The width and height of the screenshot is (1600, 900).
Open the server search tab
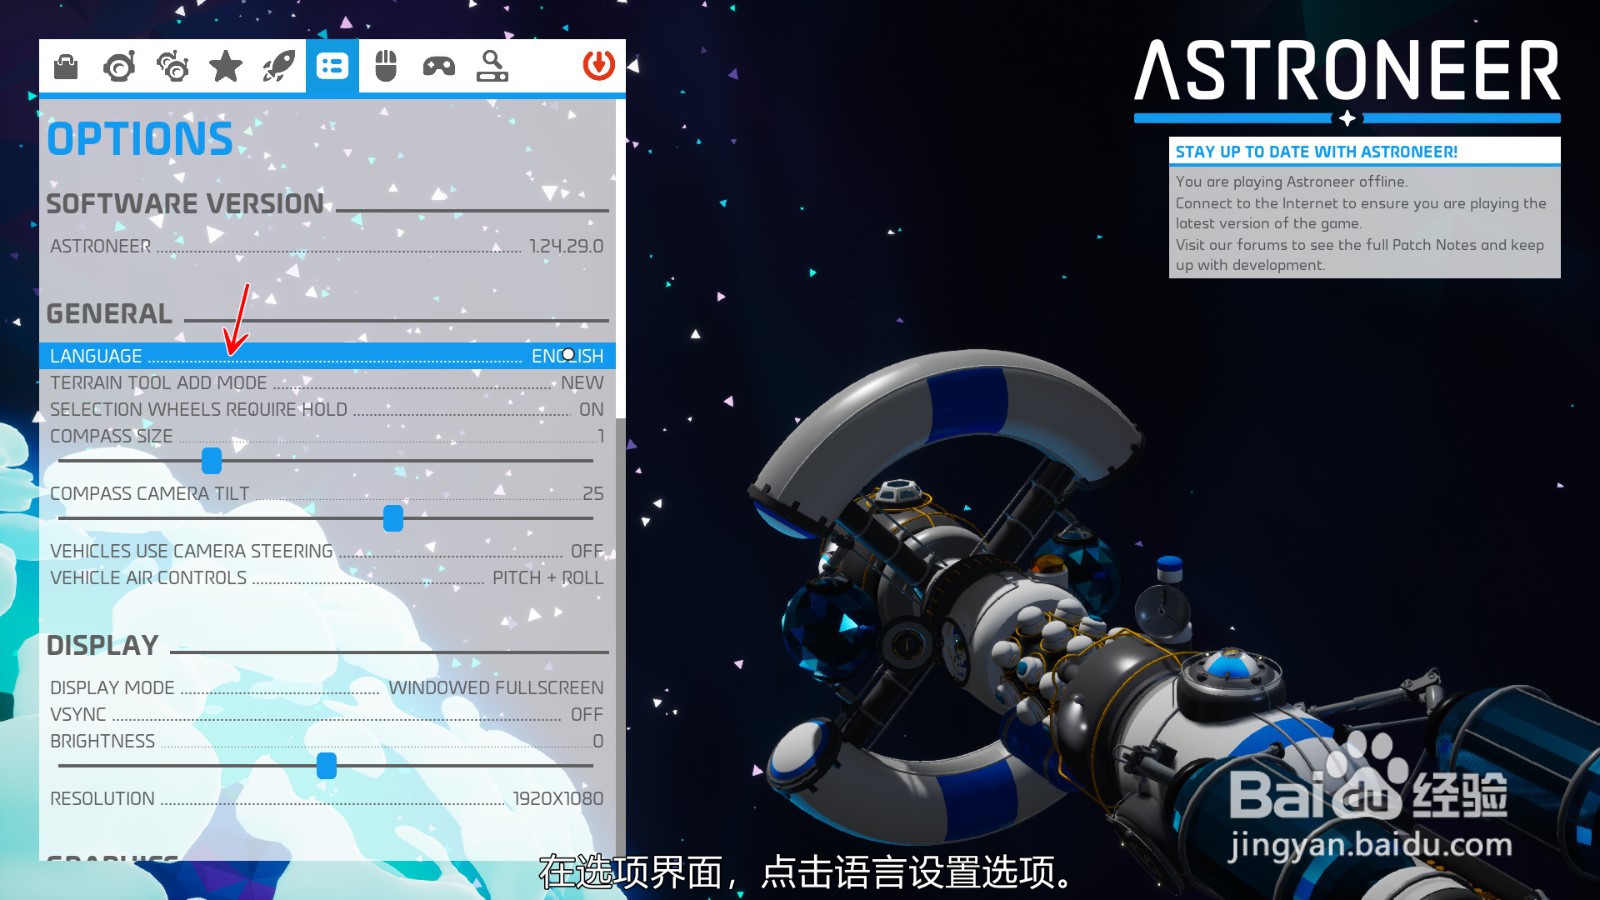491,67
